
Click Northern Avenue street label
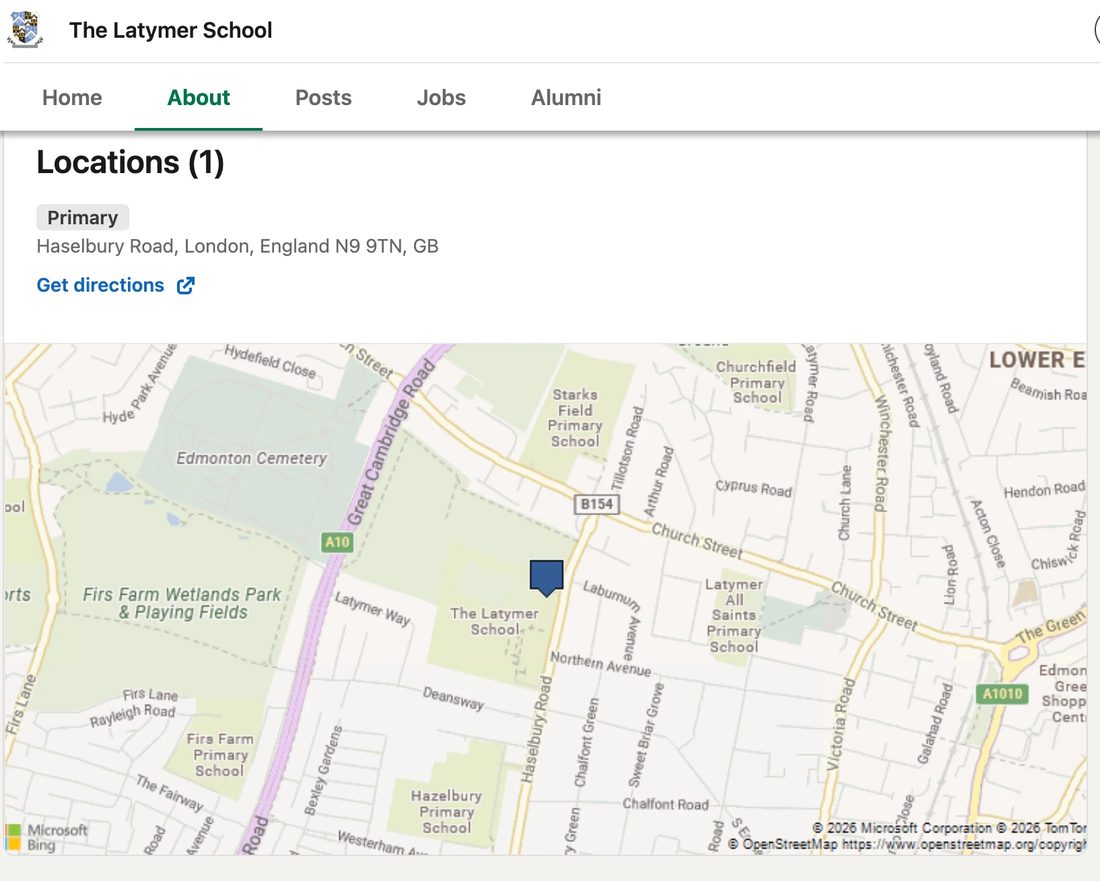click(601, 664)
